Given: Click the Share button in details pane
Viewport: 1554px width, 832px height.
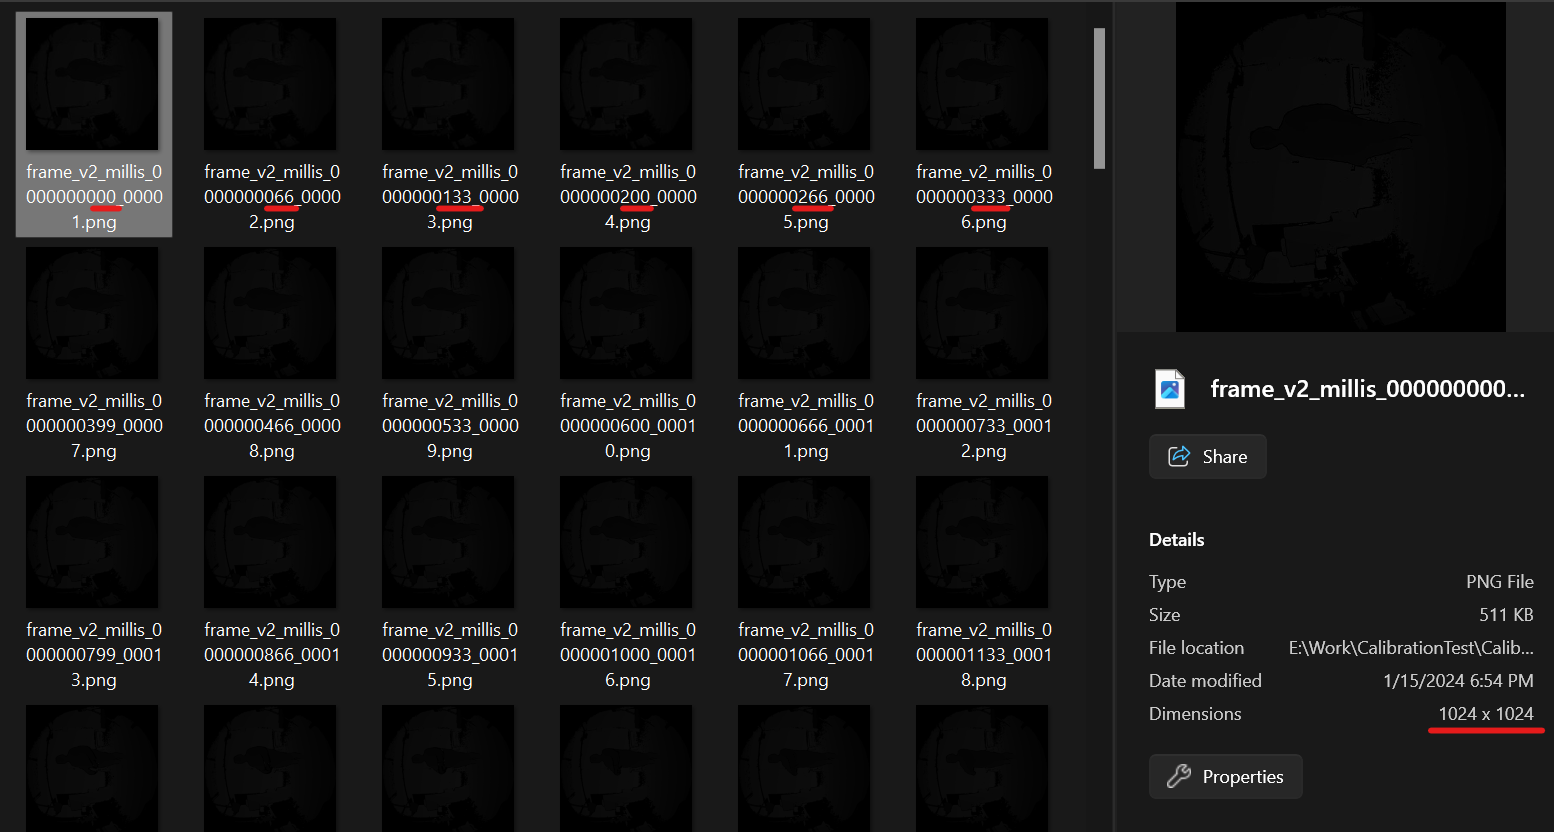Looking at the screenshot, I should pos(1207,457).
